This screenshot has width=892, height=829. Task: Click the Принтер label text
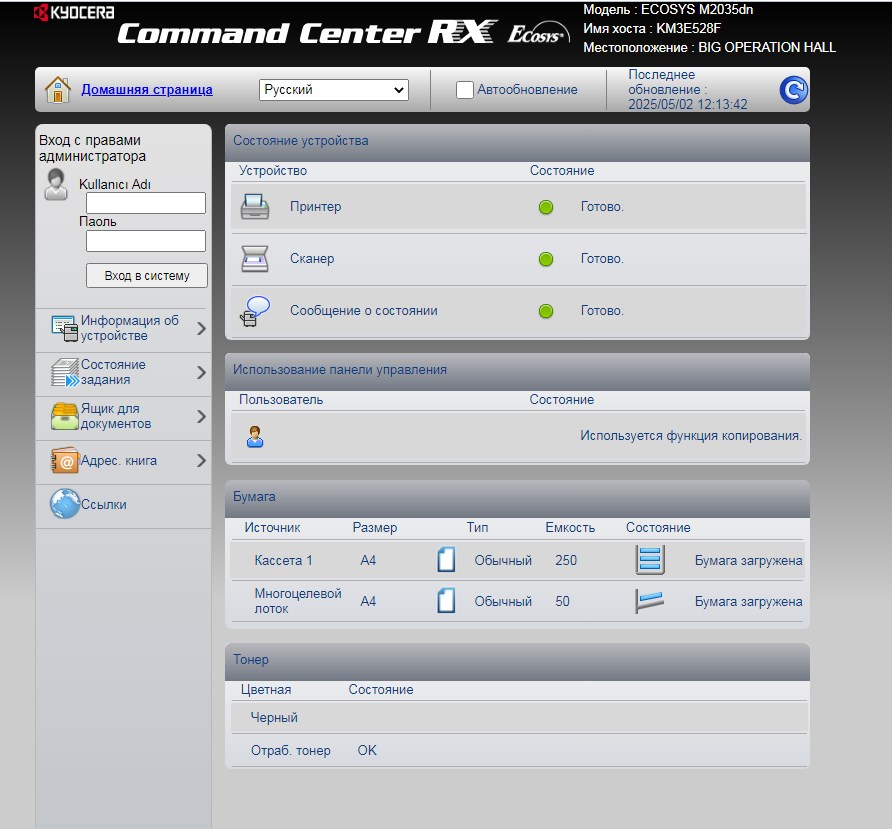[315, 207]
